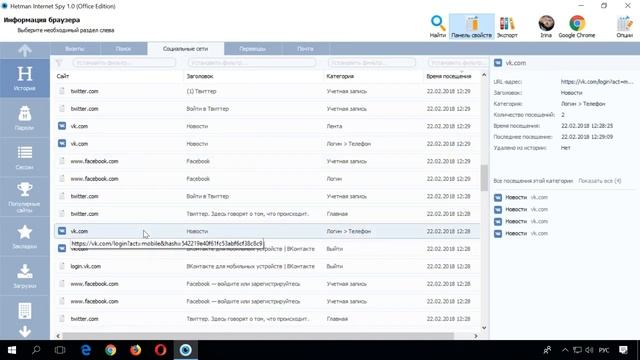The width and height of the screenshot is (640, 360).
Task: Switch to the Почта tab
Action: (x=305, y=49)
